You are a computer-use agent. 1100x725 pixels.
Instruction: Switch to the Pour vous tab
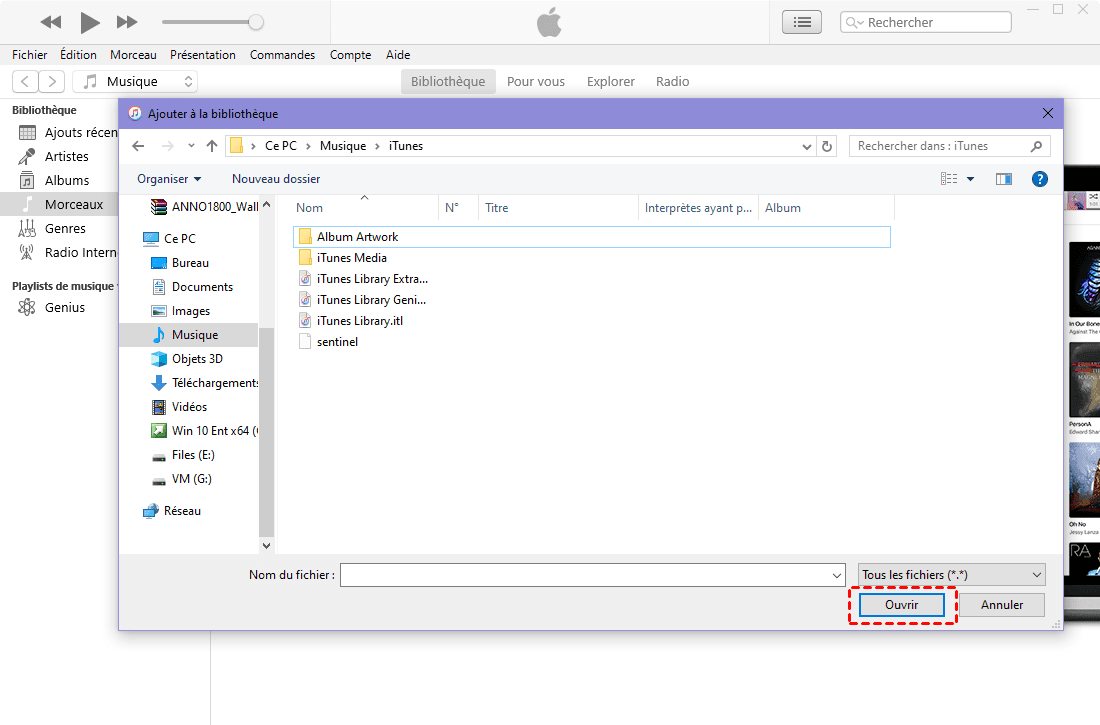click(535, 82)
